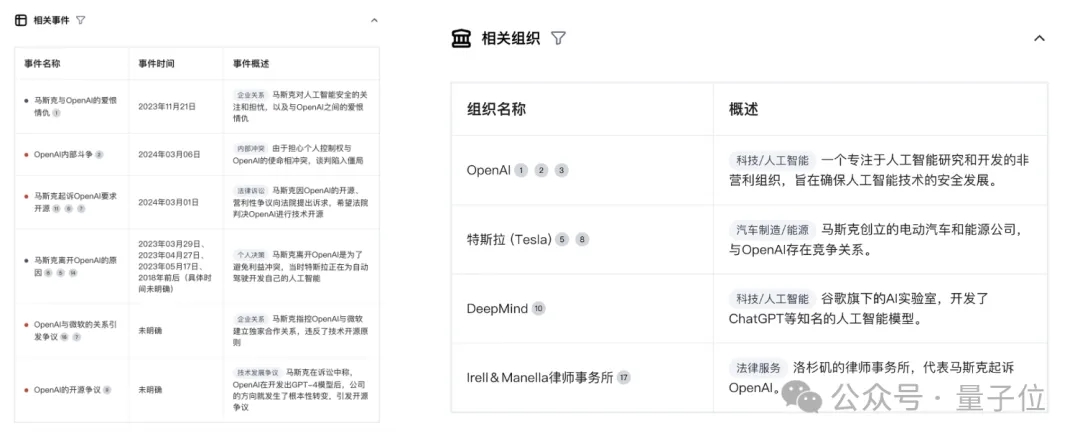Click the filter icon beside 相关组织

point(559,38)
